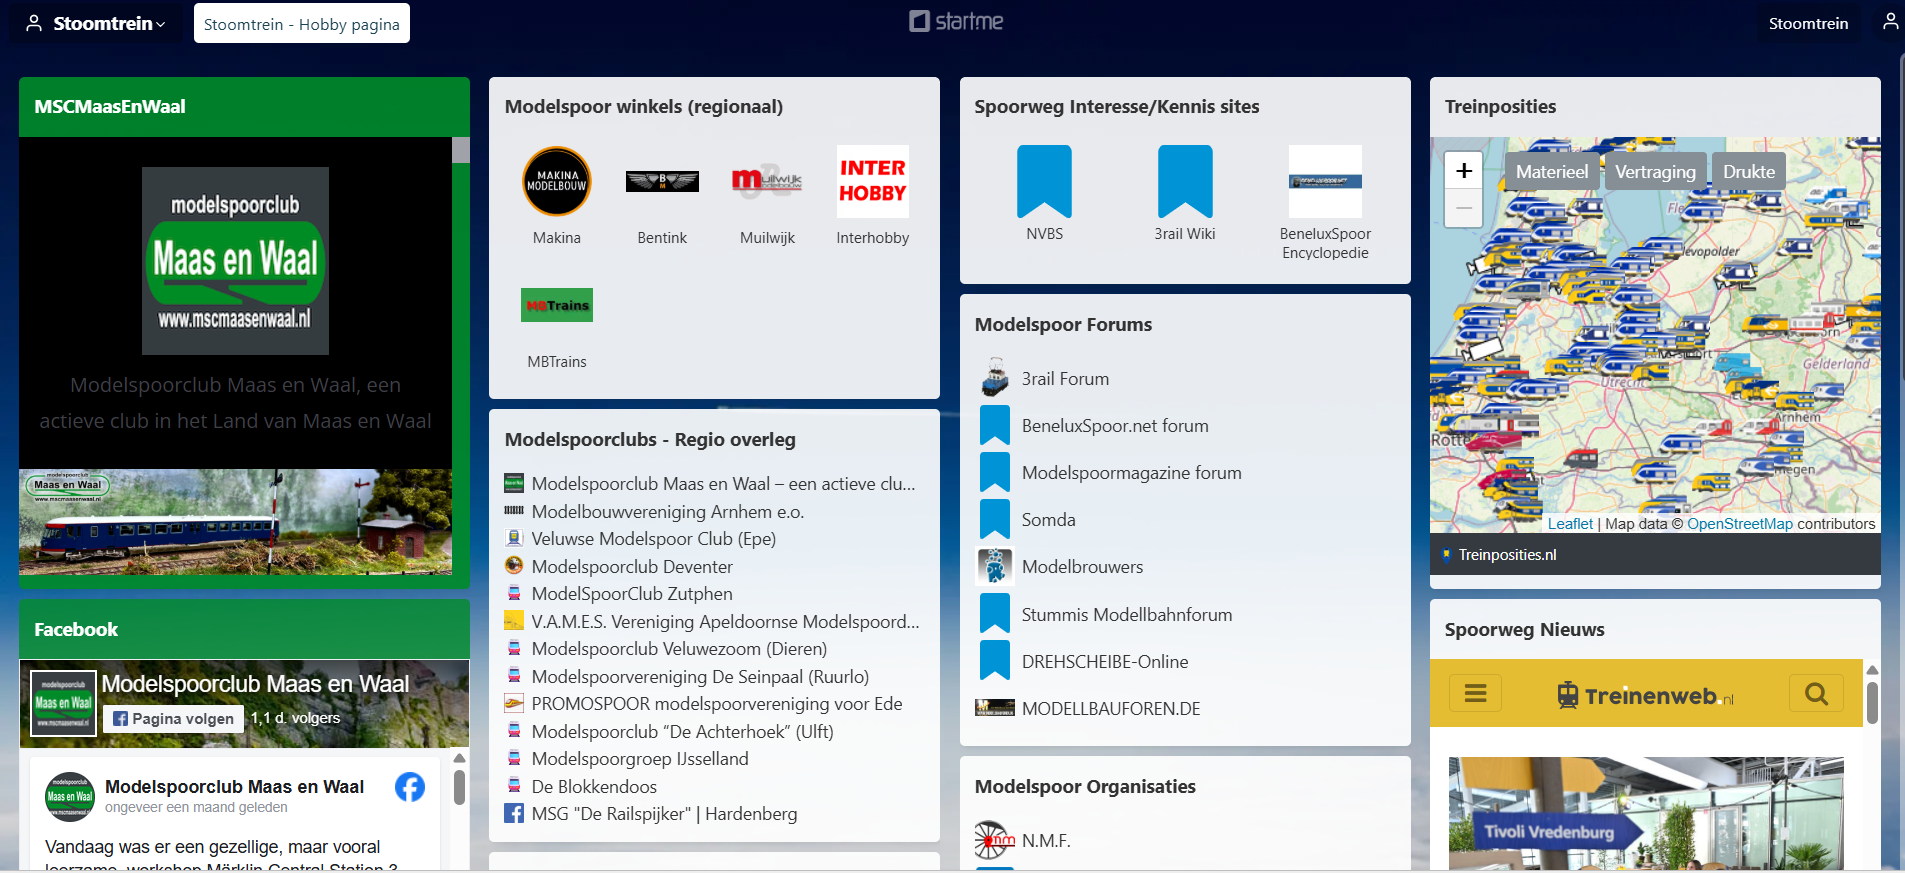Click the Treinenweb.nl logo
Screen dimensions: 1905x873
(1645, 694)
